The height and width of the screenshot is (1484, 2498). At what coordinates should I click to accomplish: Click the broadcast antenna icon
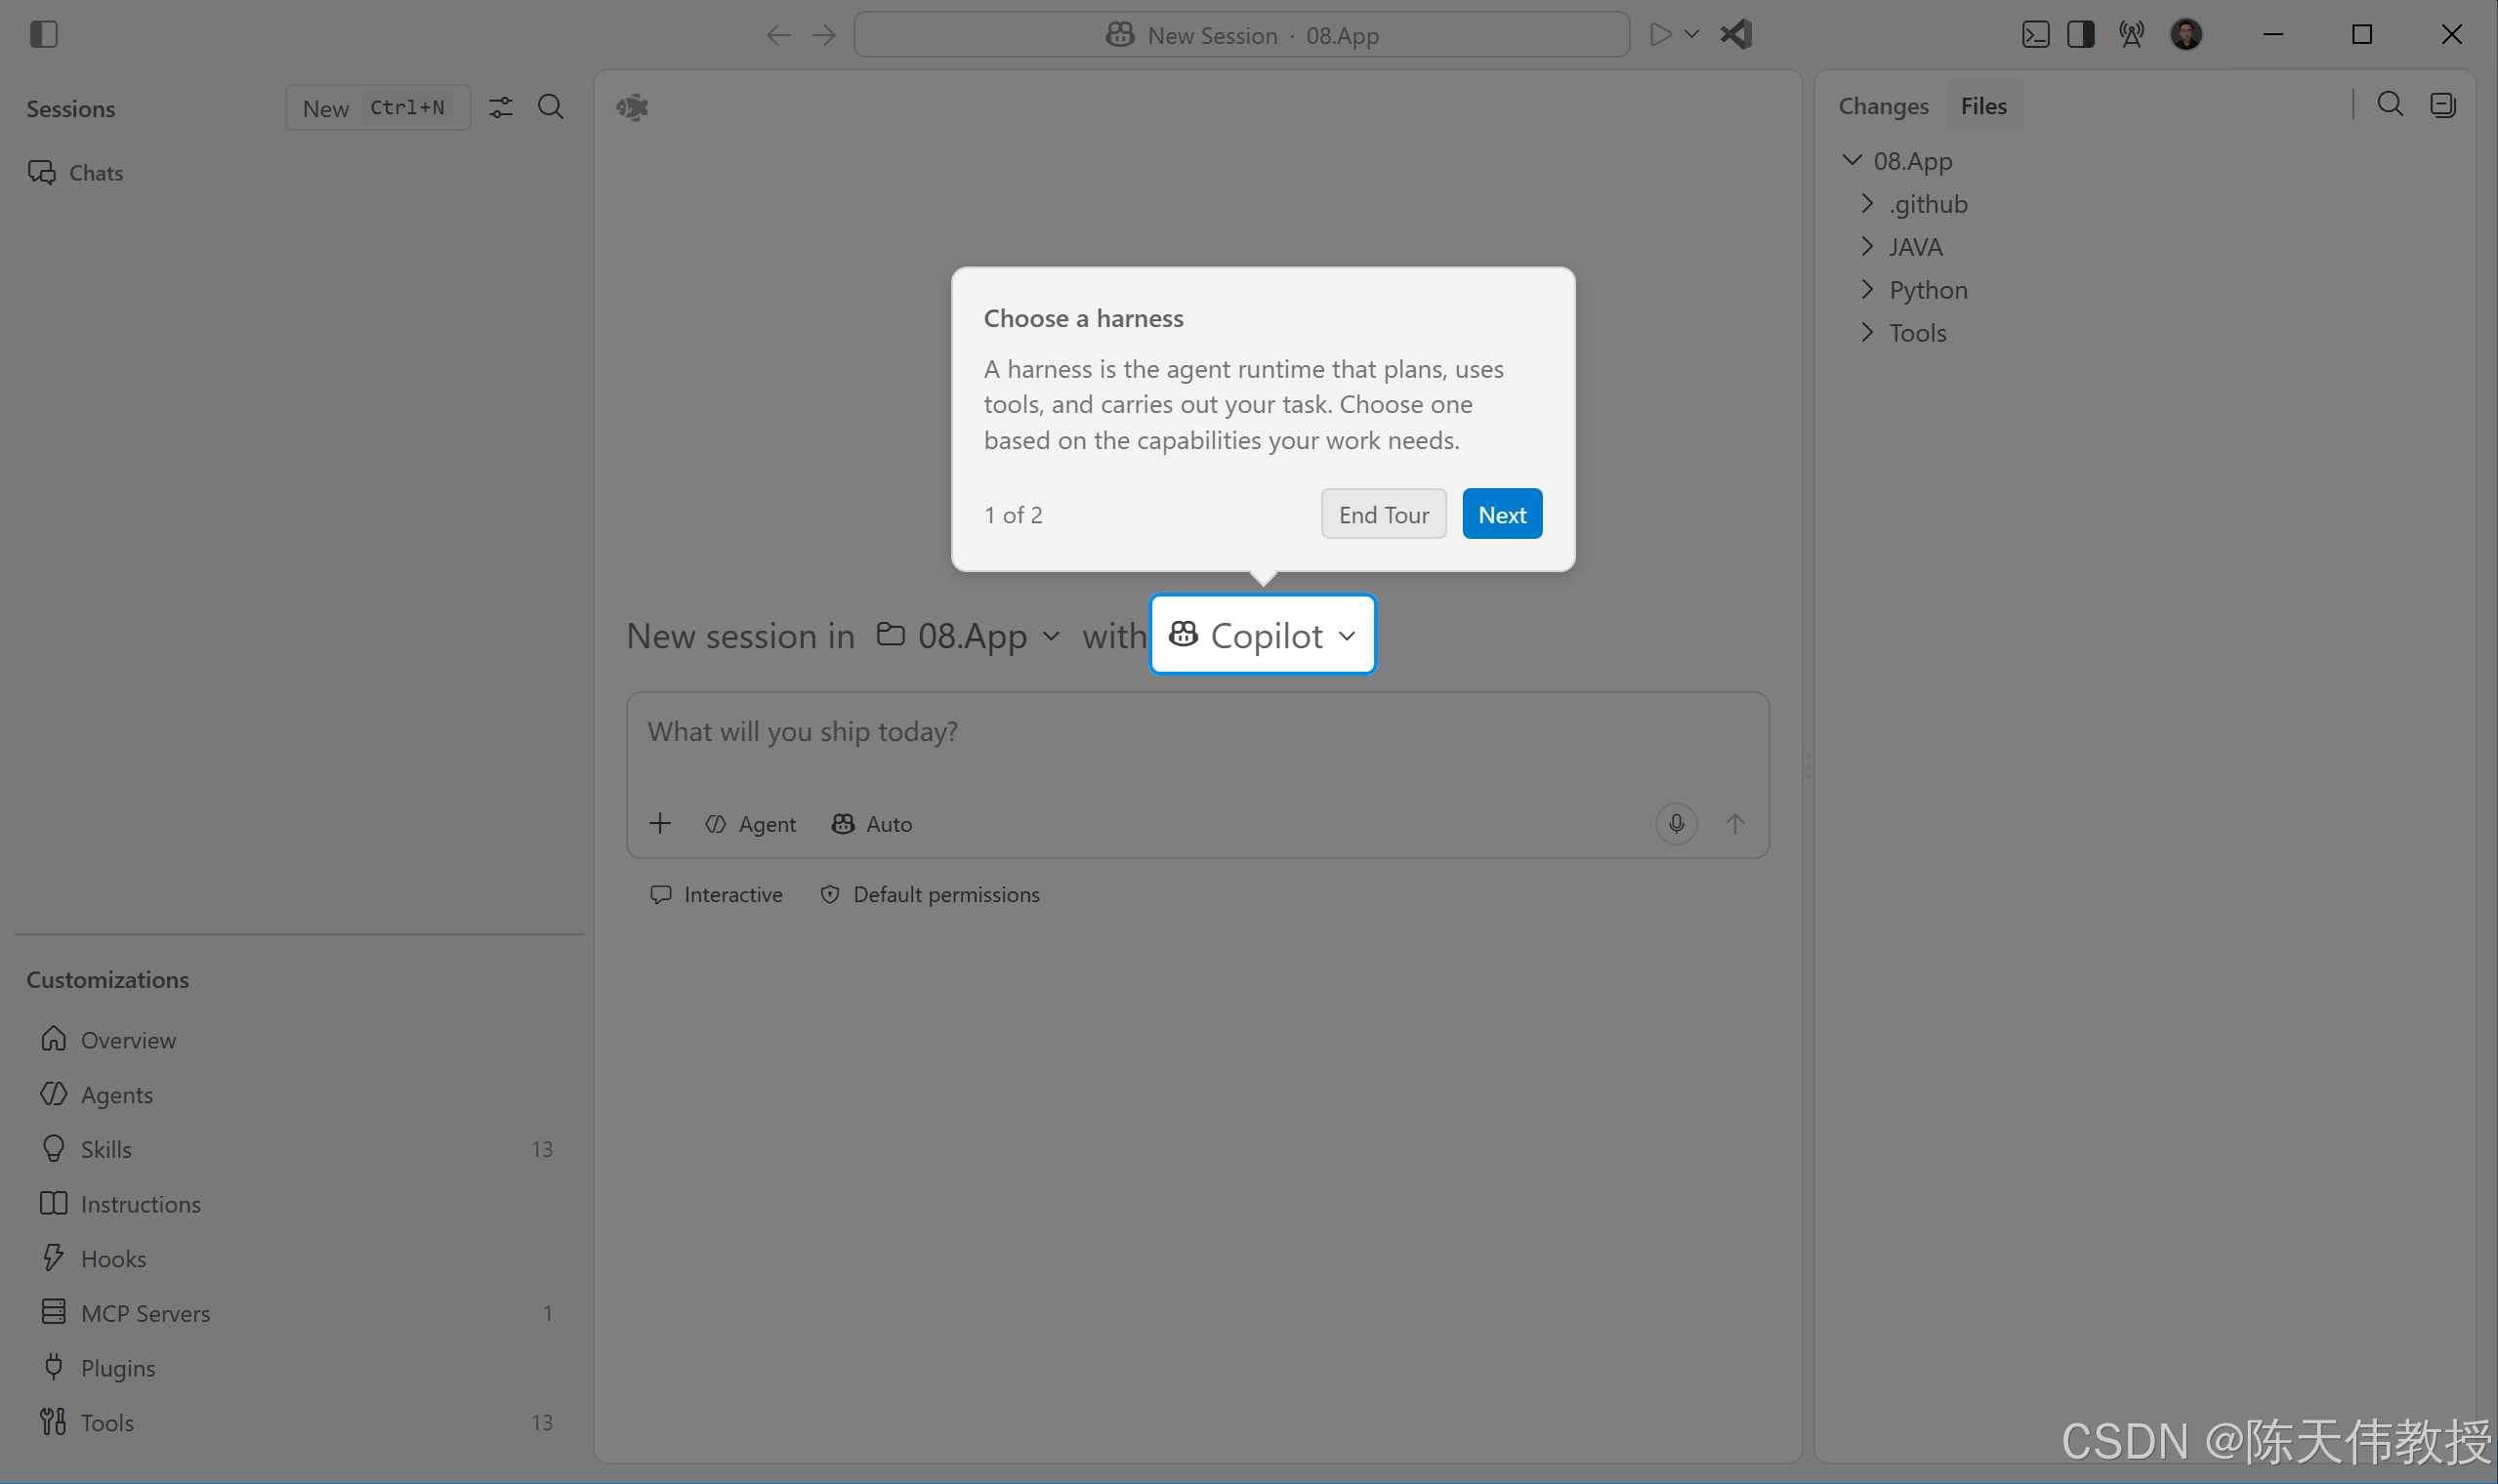point(2131,35)
